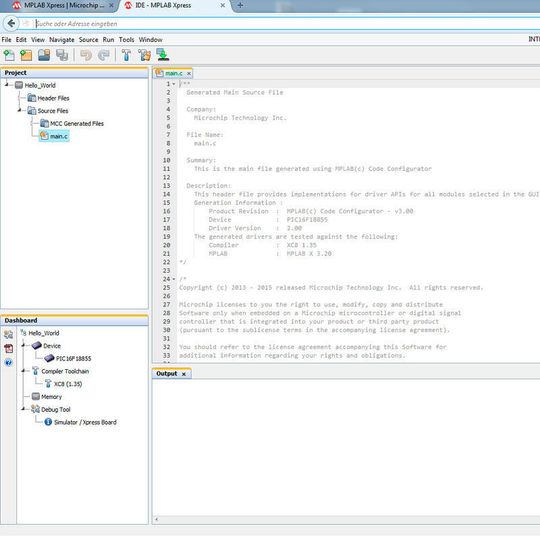Click the Dashboard project properties icon
Screen dimensions: 540x540
[x=9, y=334]
